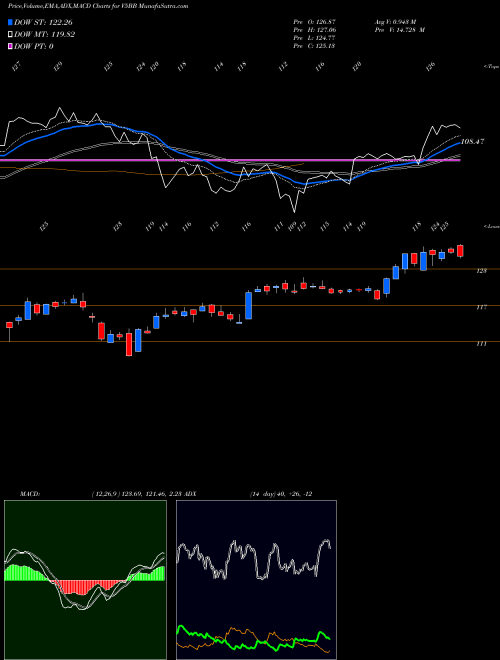Click the 'MACD:' indicator label

coord(29,494)
